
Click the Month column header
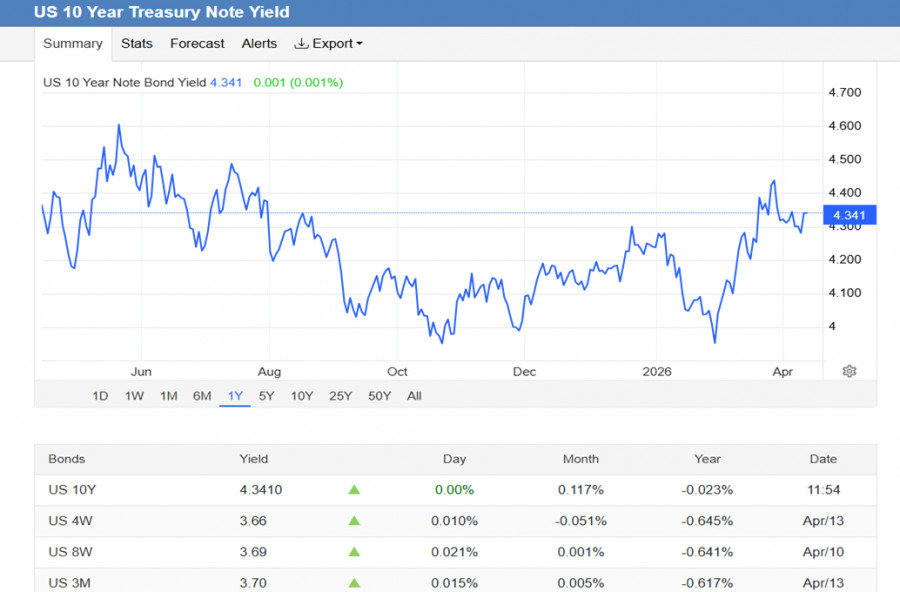[581, 459]
